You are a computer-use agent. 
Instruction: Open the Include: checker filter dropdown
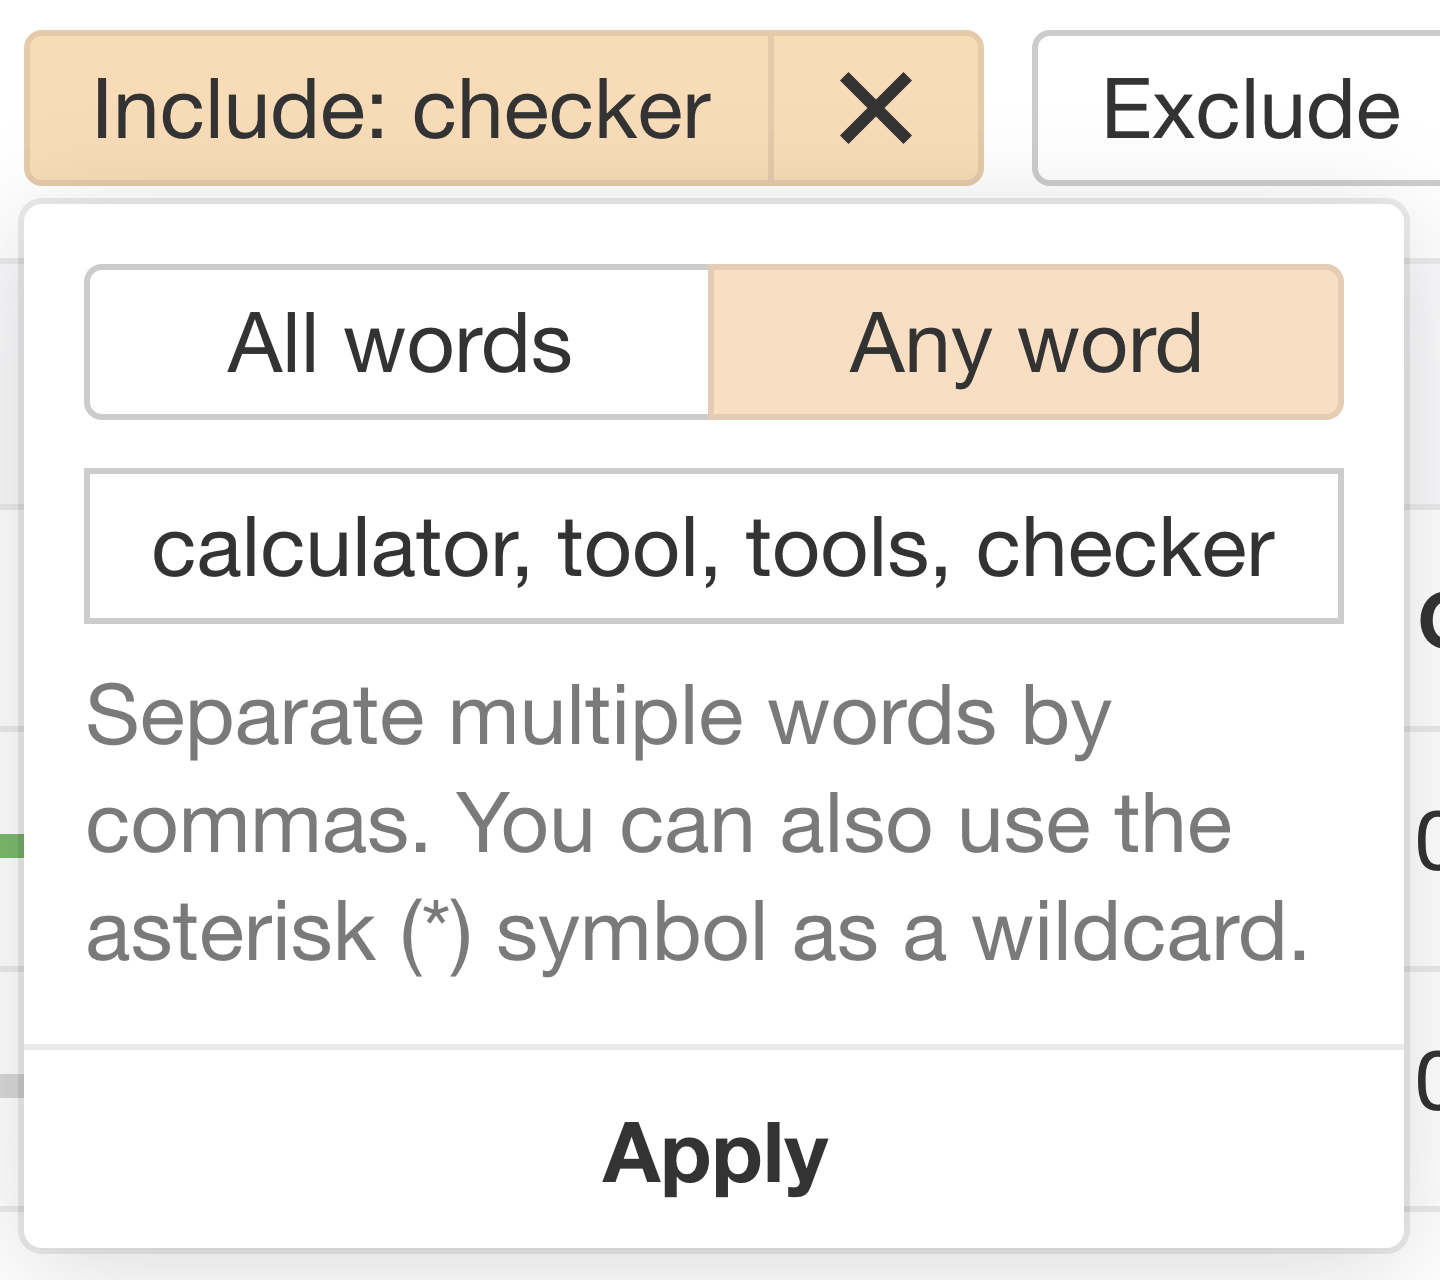(400, 109)
